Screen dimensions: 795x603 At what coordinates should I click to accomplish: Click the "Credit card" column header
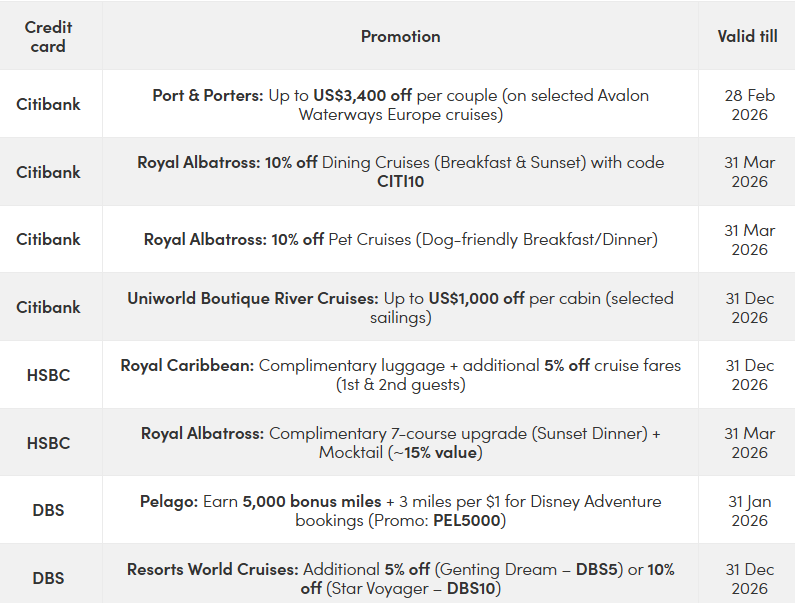(x=48, y=36)
